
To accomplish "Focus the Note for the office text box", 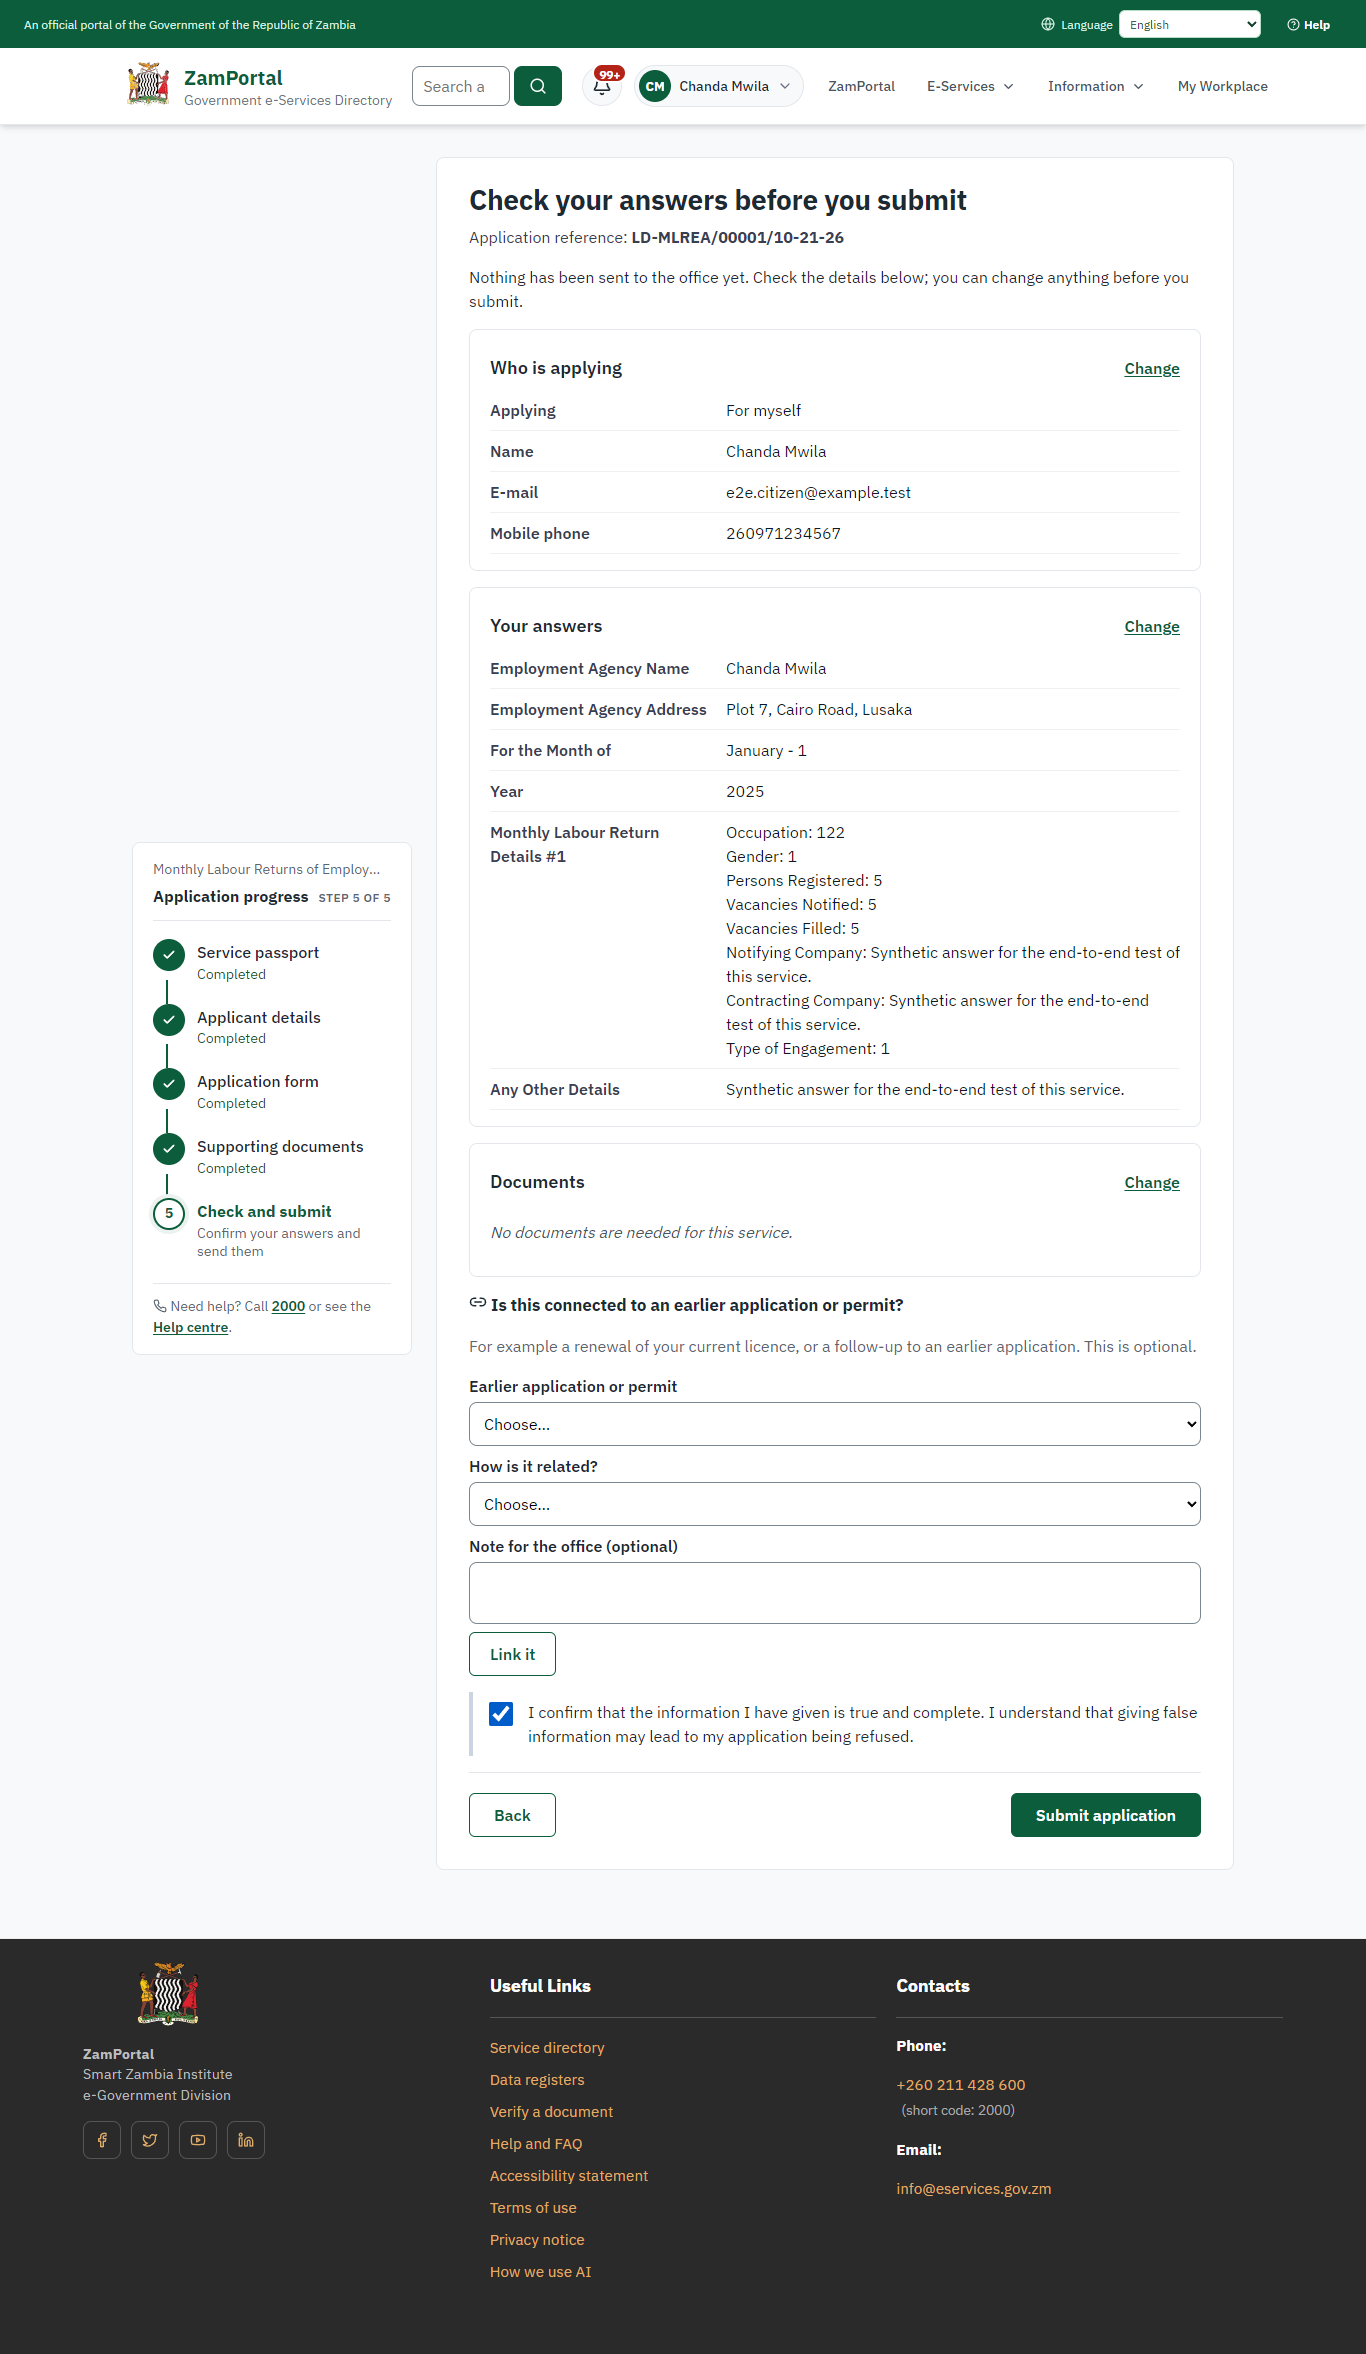I will (x=835, y=1593).
